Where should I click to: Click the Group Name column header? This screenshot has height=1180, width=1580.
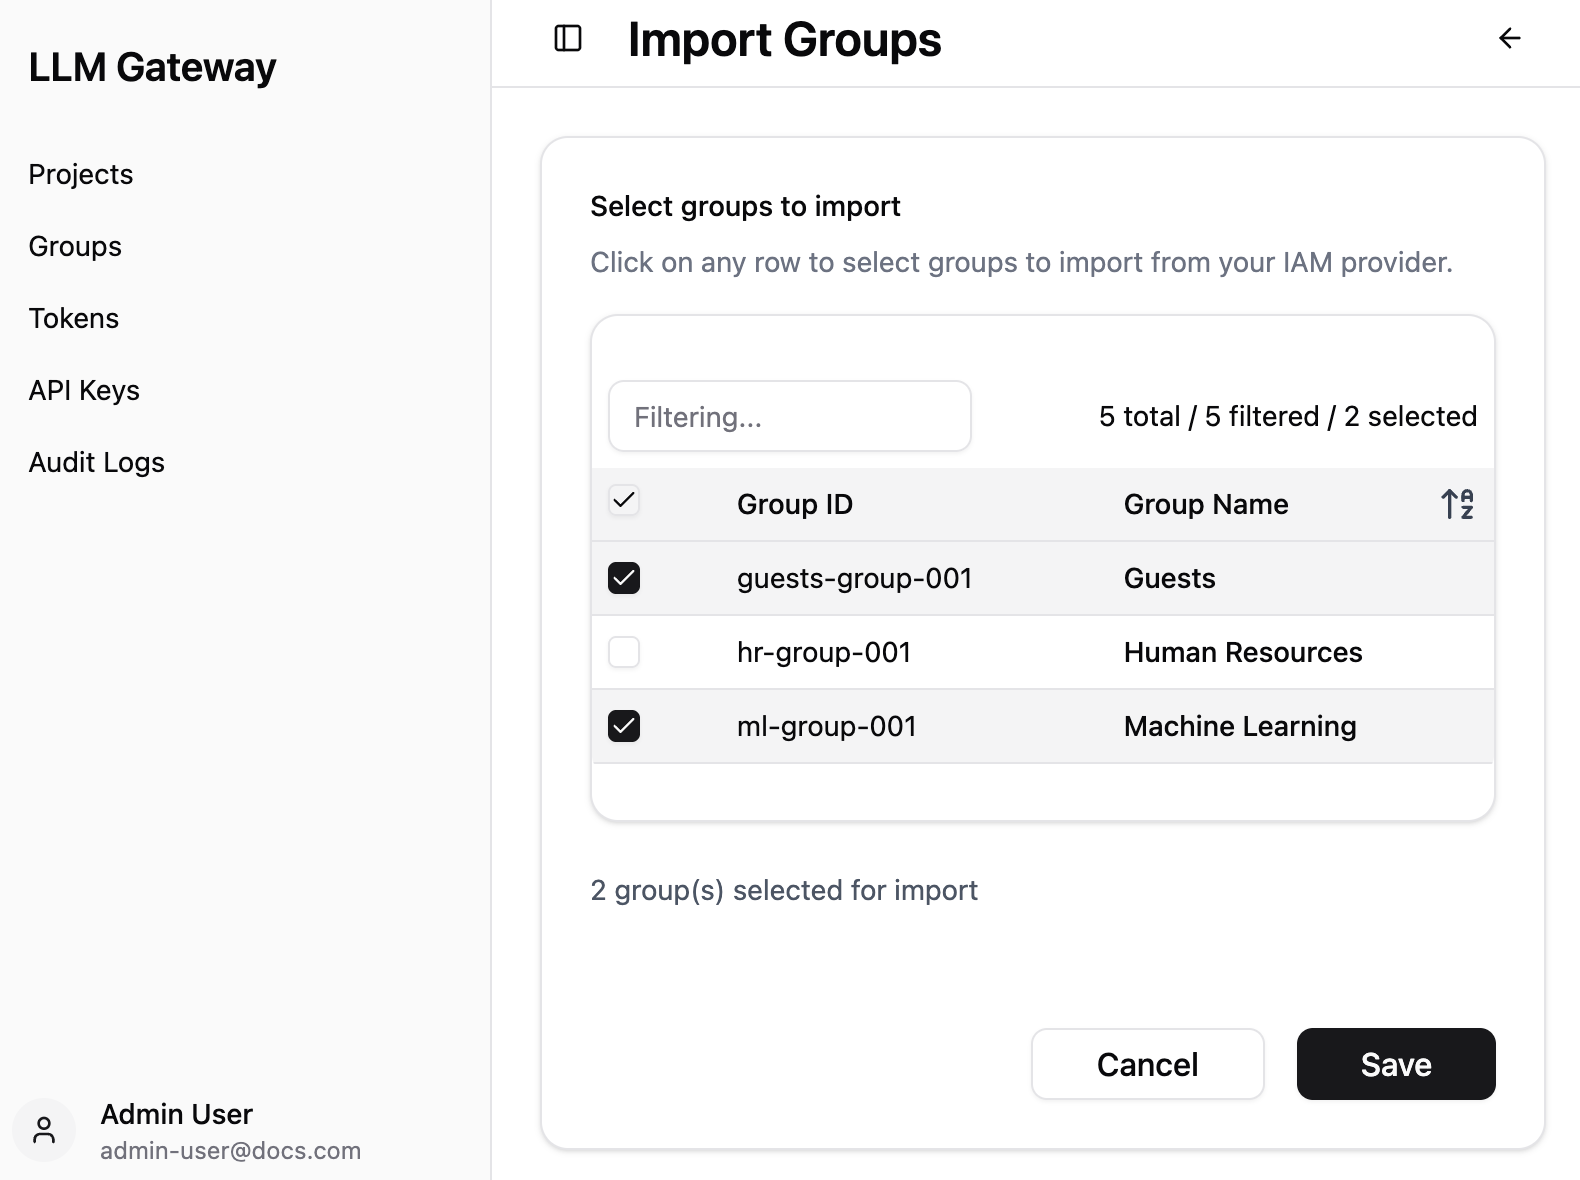pyautogui.click(x=1206, y=504)
